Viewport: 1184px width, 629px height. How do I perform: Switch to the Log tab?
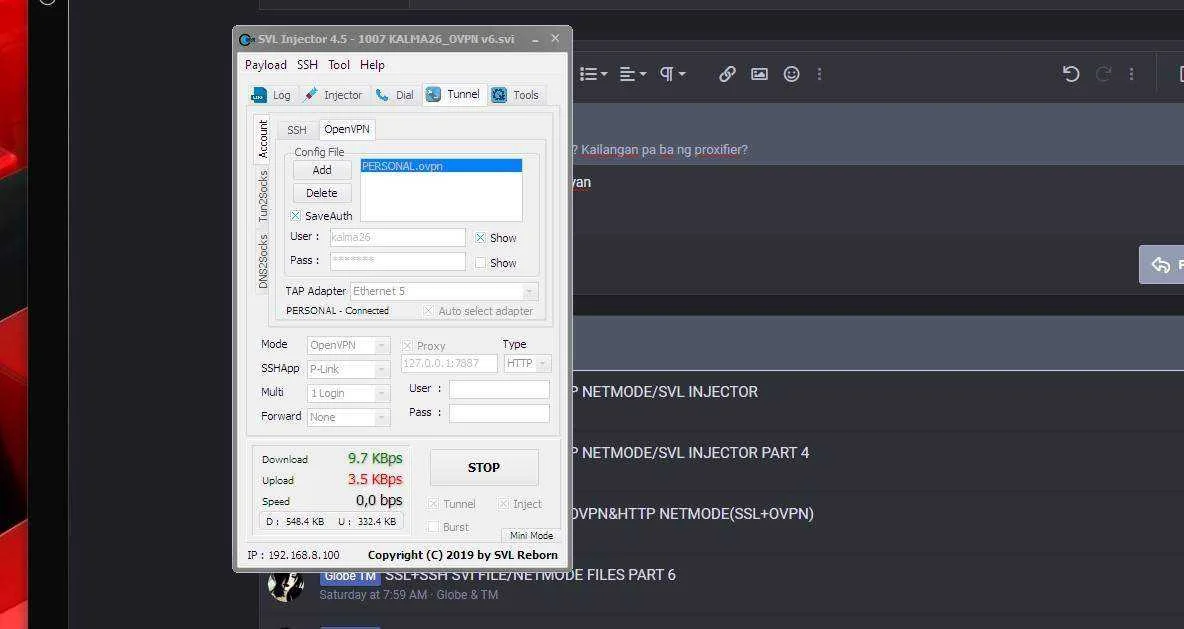click(271, 95)
